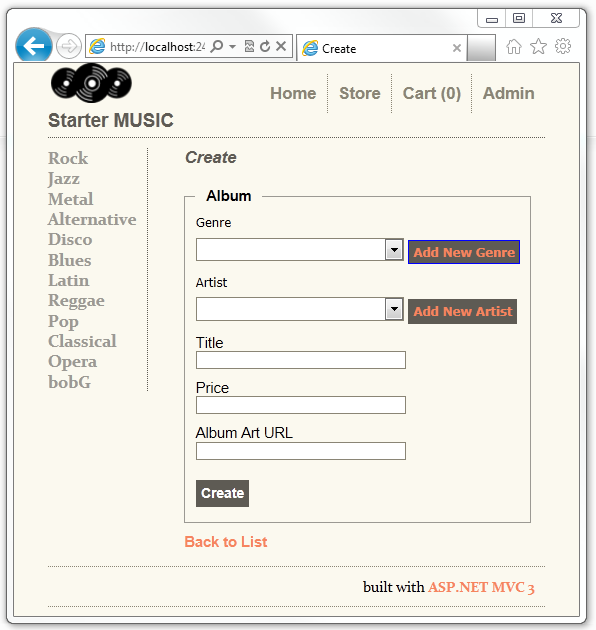Browse the Pop genre
The height and width of the screenshot is (630, 596).
pyautogui.click(x=63, y=321)
